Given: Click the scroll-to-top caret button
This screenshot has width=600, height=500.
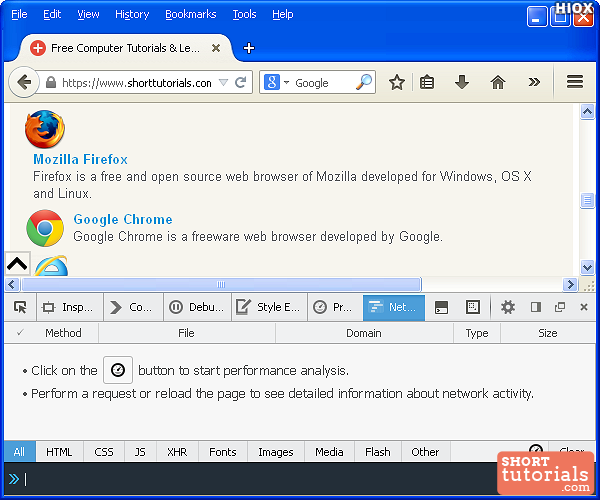Looking at the screenshot, I should coord(18,264).
